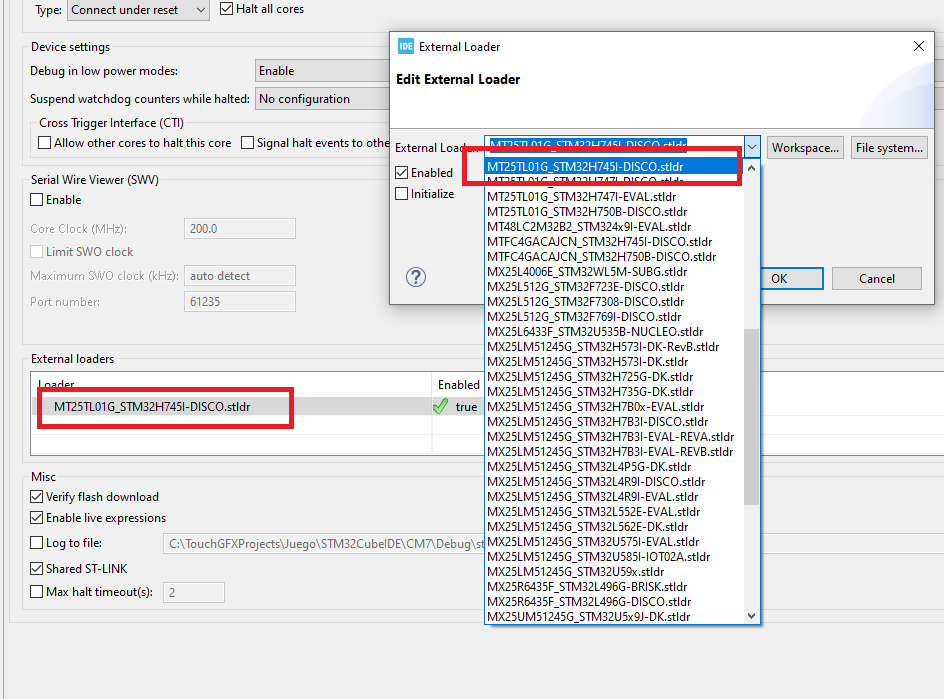Click the IDE icon in dialog title bar

coord(405,46)
